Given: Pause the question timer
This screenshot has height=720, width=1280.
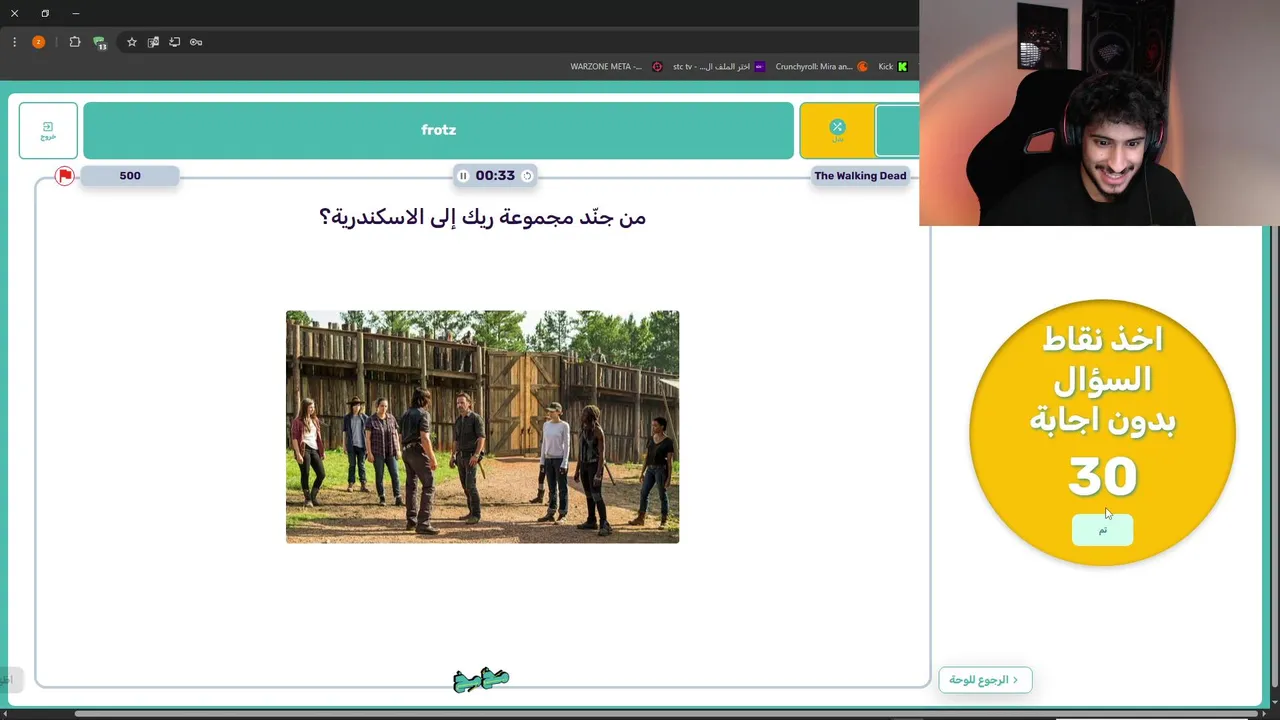Looking at the screenshot, I should [x=463, y=176].
